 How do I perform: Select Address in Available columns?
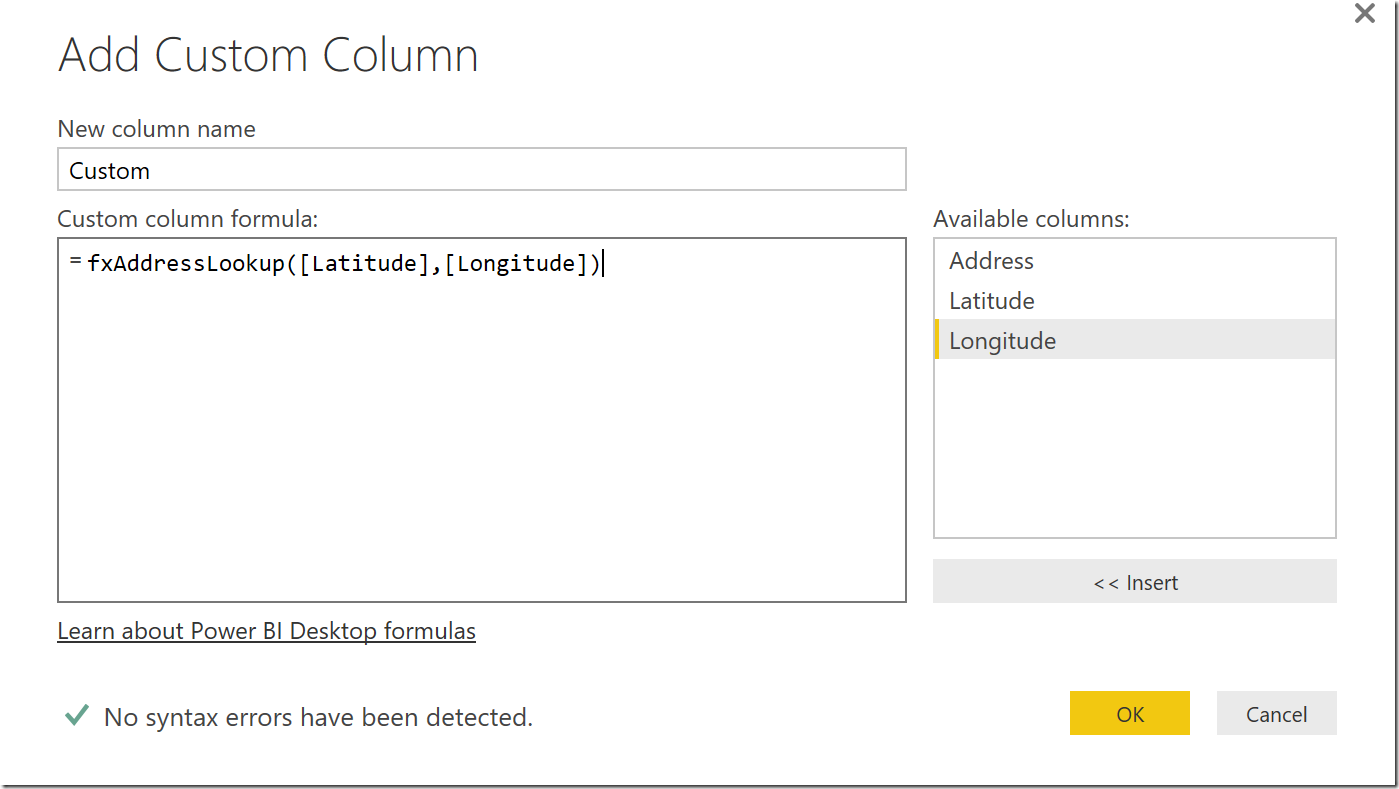[x=991, y=261]
